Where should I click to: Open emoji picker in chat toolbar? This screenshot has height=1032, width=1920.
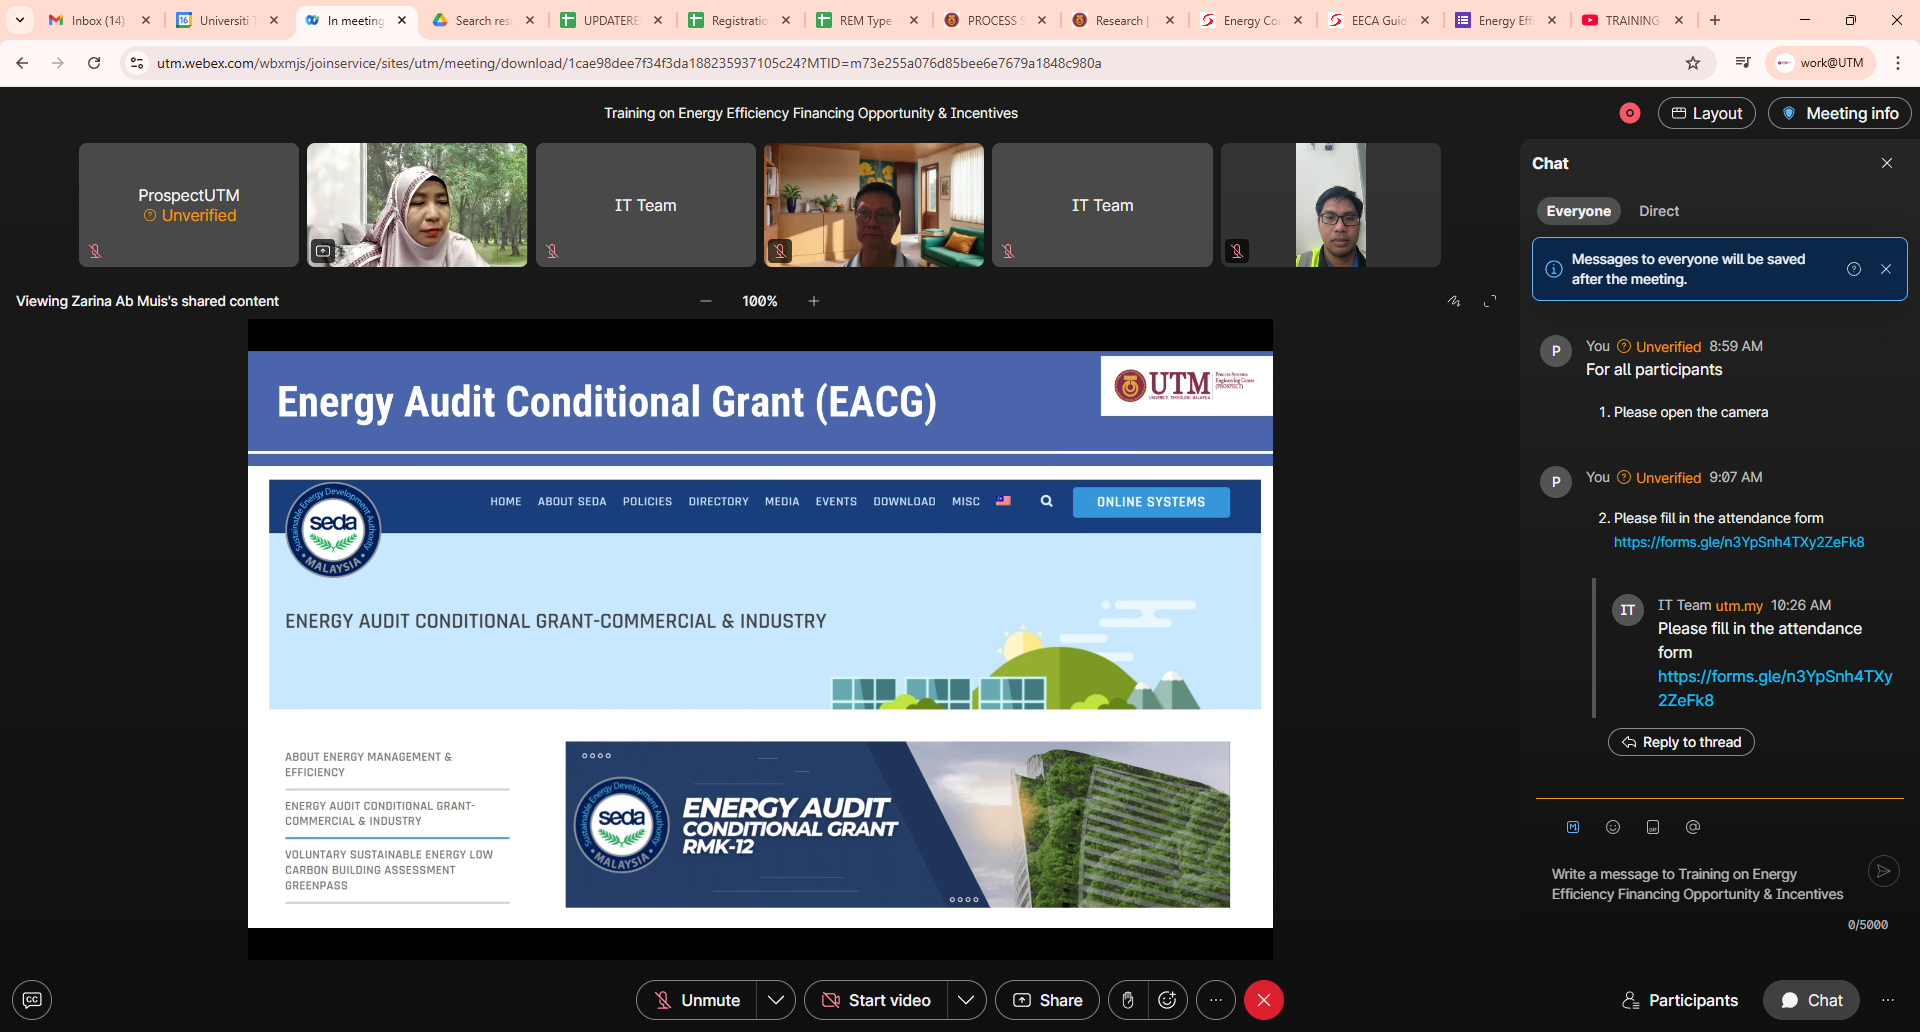[x=1613, y=827]
